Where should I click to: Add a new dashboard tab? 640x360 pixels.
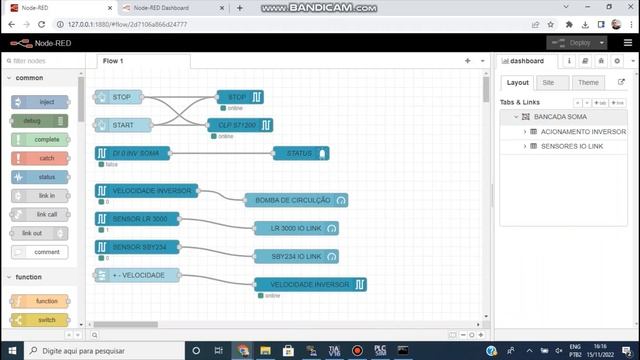[600, 103]
